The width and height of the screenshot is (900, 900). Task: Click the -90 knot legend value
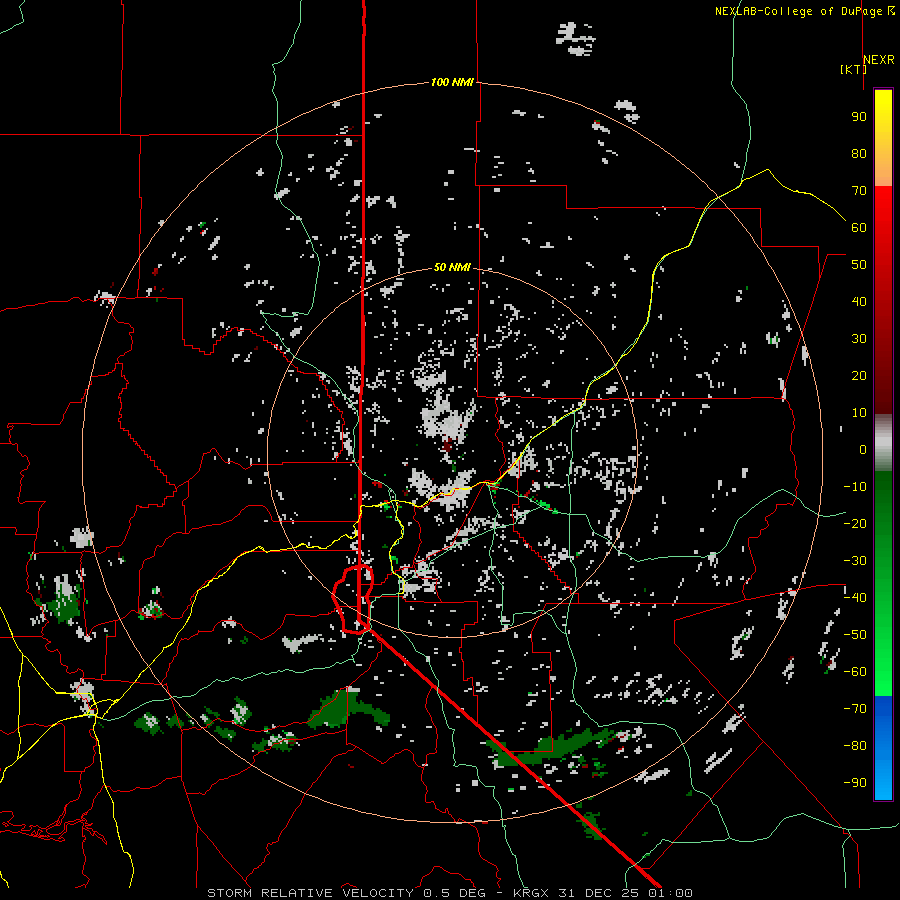(x=855, y=783)
